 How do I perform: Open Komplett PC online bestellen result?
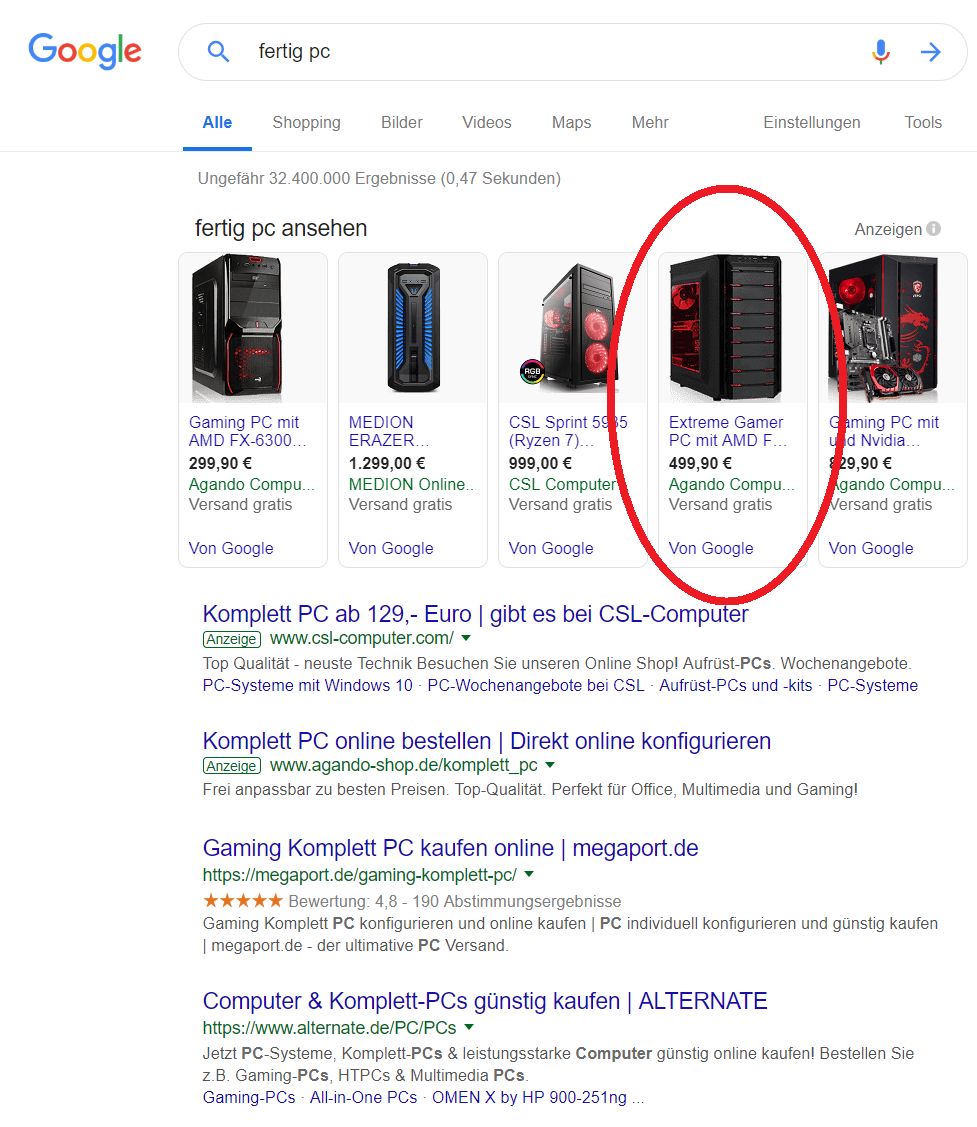(487, 741)
